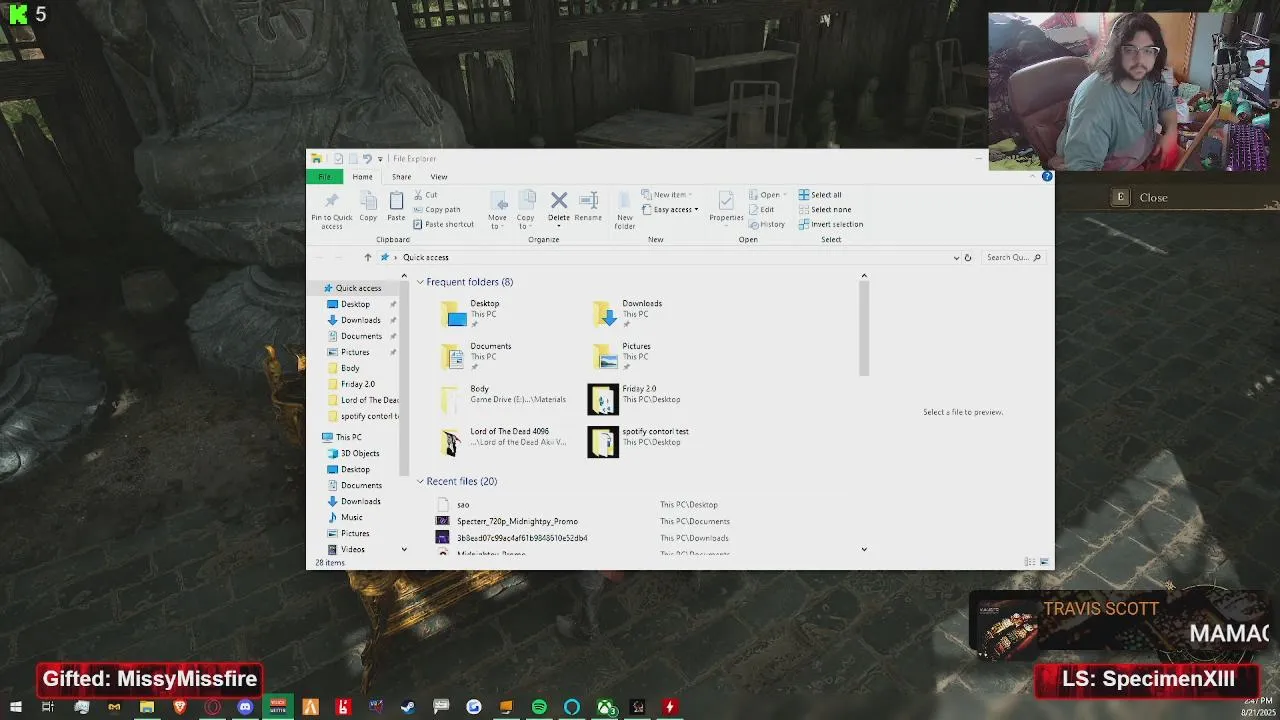The width and height of the screenshot is (1280, 720).
Task: Open the New item dropdown
Action: point(667,195)
